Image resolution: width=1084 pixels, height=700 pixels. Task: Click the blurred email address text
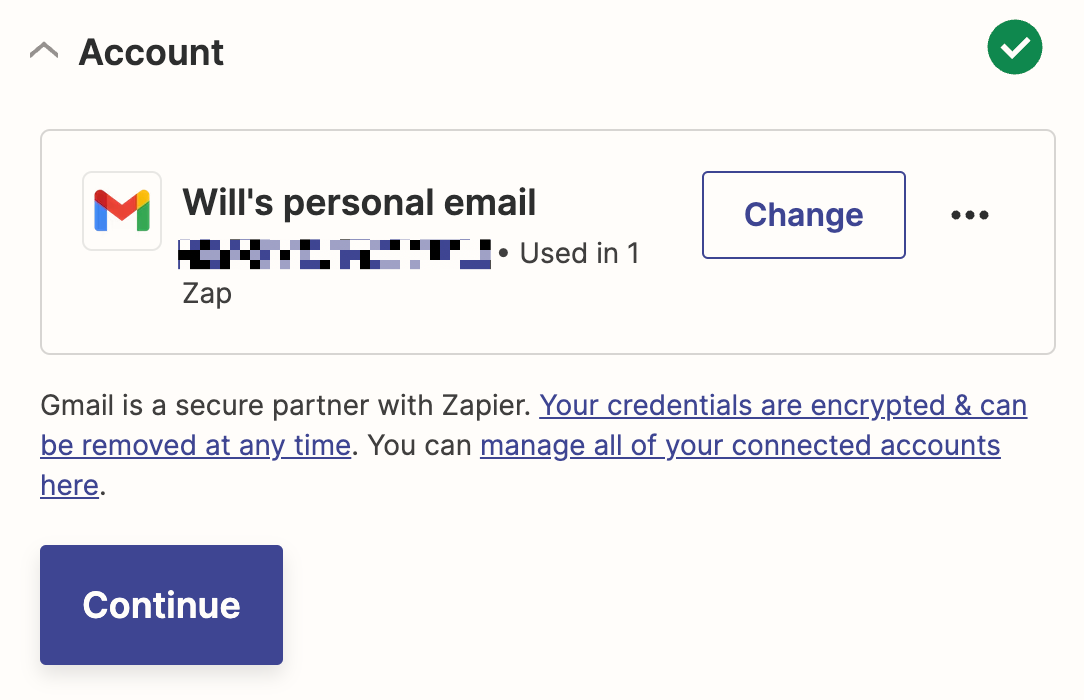334,254
